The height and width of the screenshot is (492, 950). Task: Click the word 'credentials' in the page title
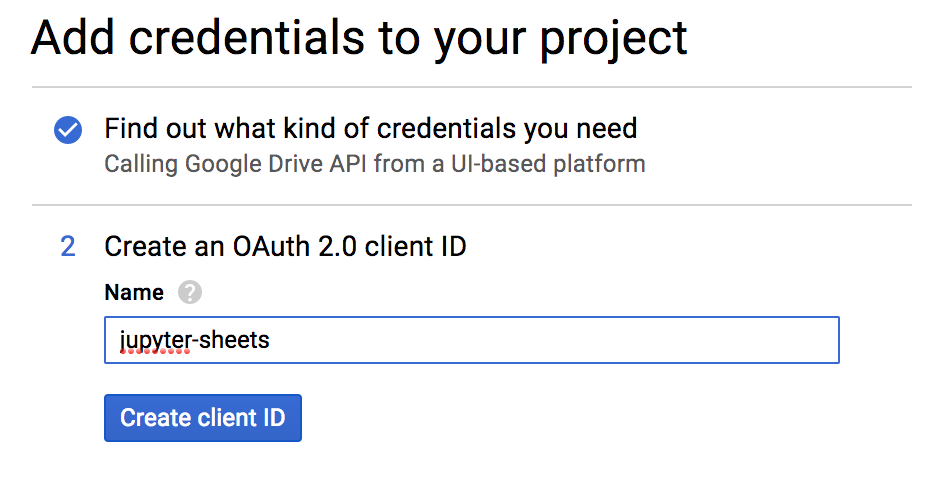tap(247, 38)
